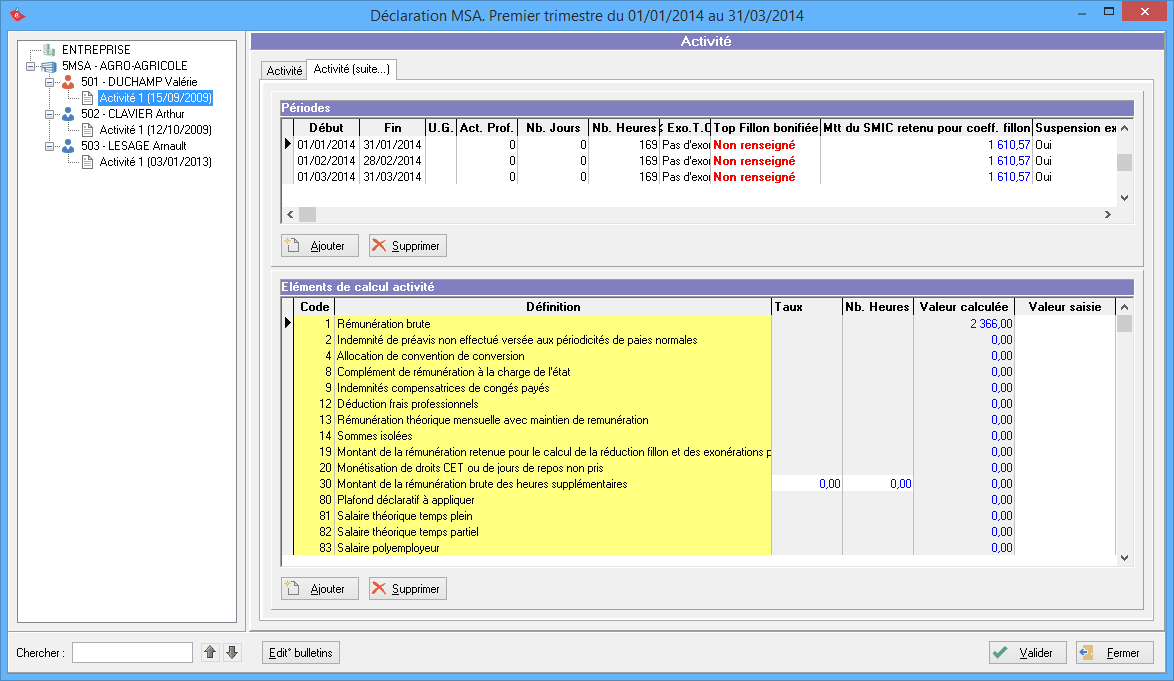Select the Activité (suite...) tab
This screenshot has width=1174, height=681.
pyautogui.click(x=352, y=69)
